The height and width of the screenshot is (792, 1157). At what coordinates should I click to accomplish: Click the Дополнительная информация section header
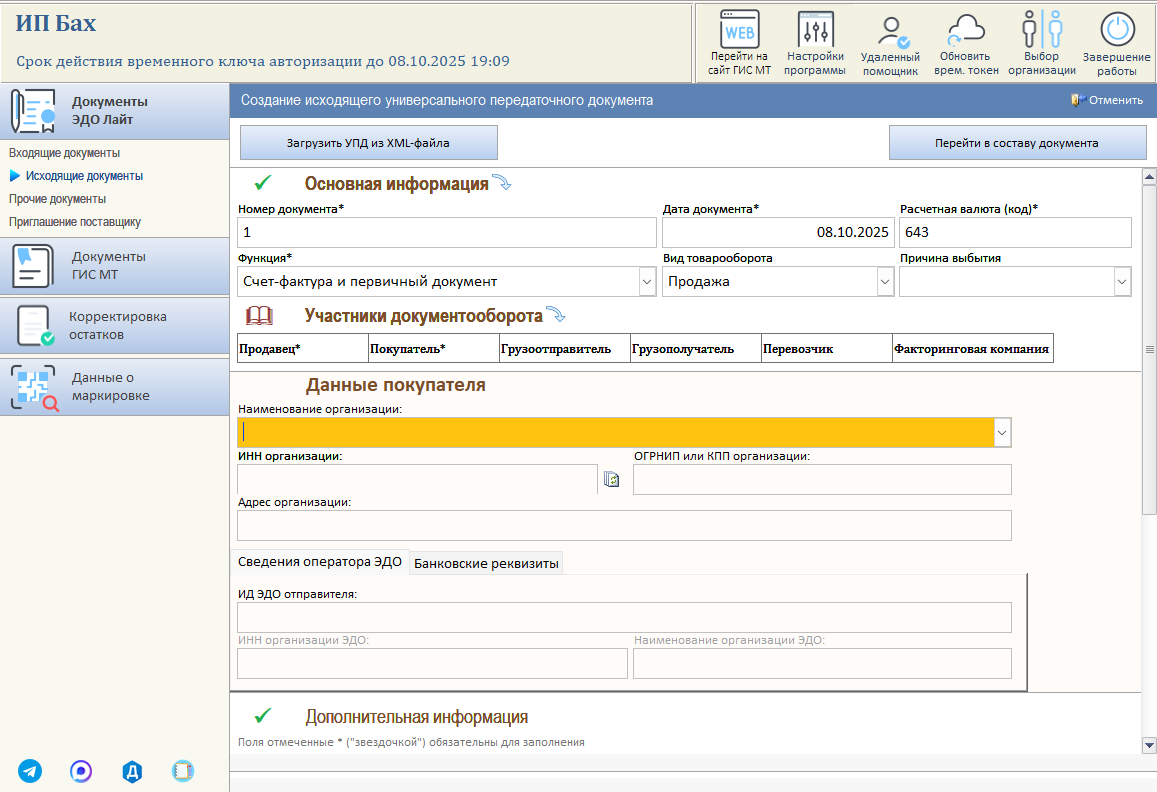pos(416,717)
